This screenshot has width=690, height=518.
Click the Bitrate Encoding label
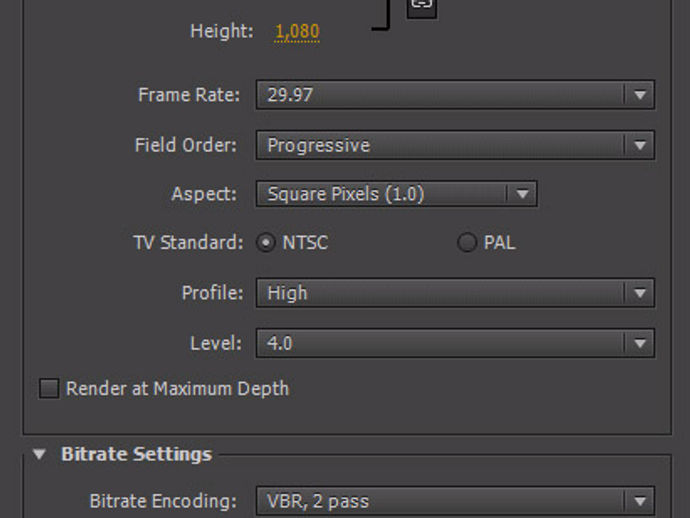(x=163, y=501)
